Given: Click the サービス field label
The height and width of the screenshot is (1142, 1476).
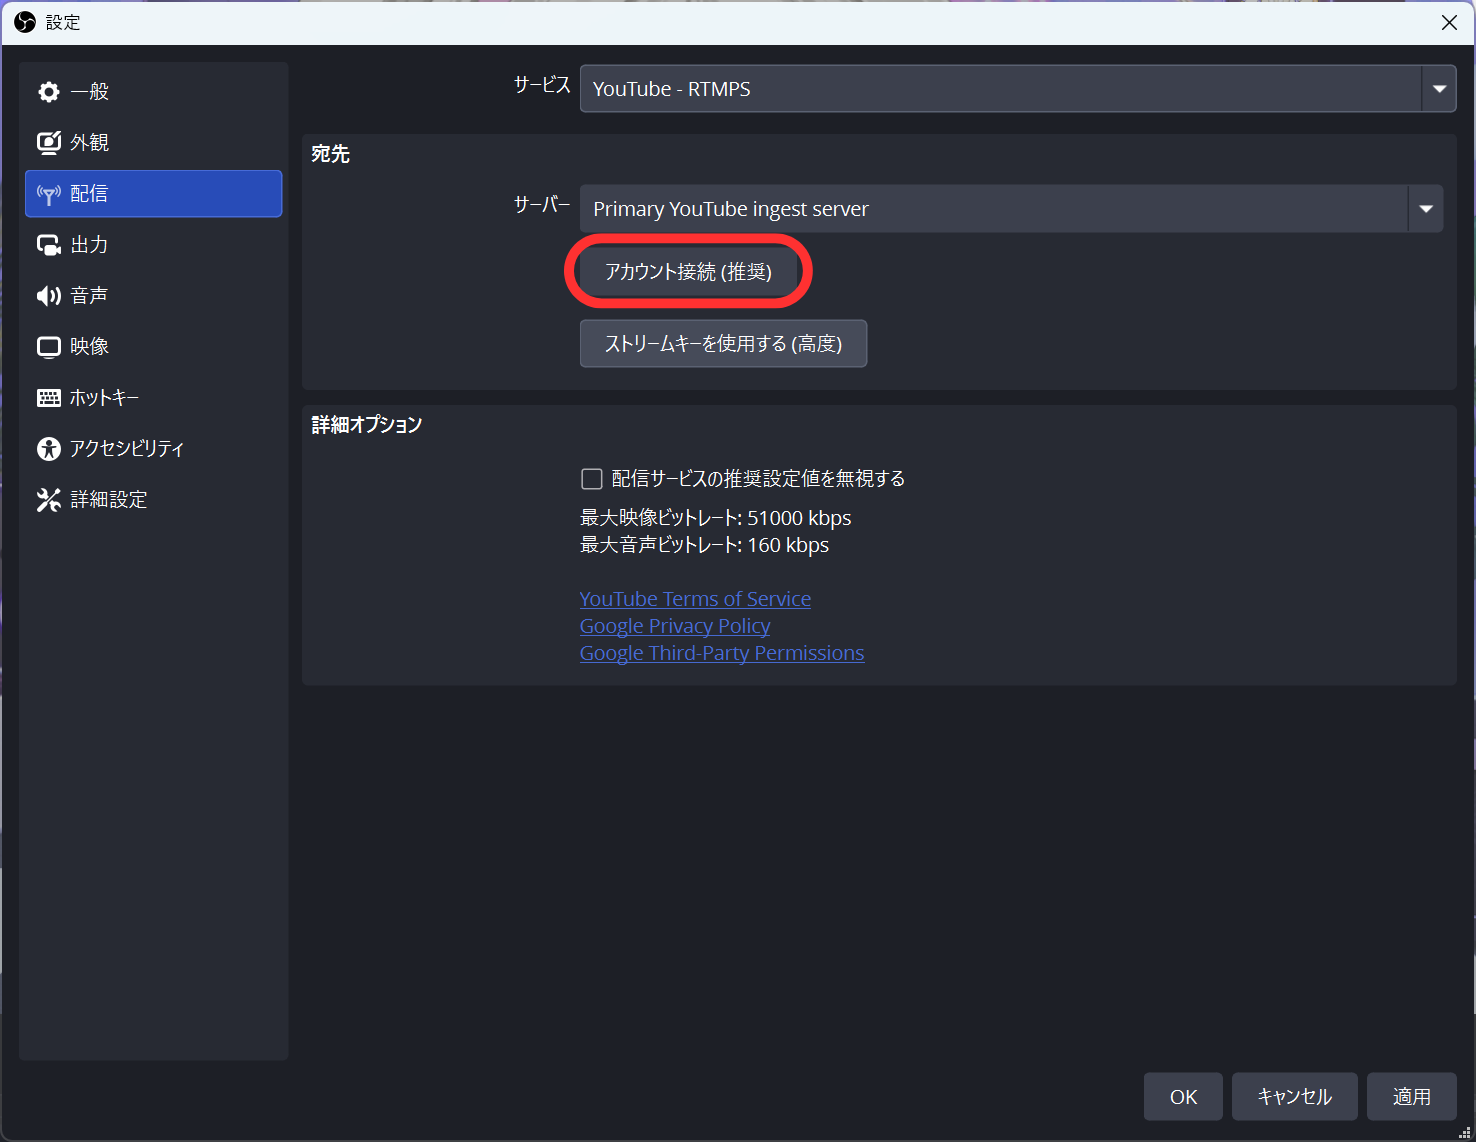Looking at the screenshot, I should point(542,86).
